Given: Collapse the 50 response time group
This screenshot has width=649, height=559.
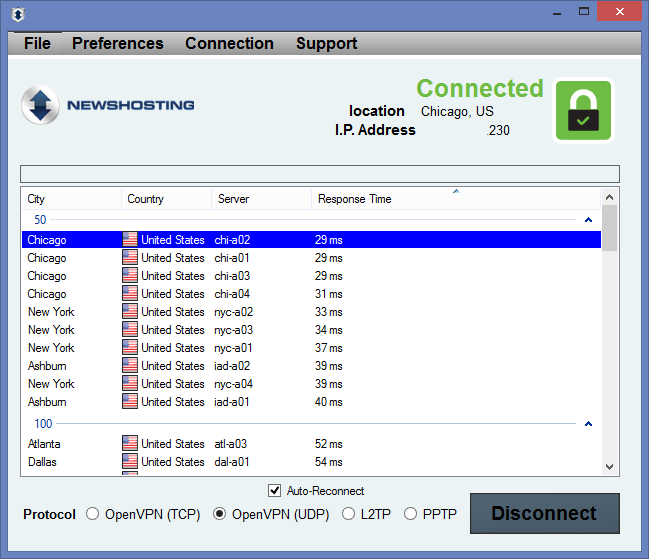Looking at the screenshot, I should coord(588,220).
